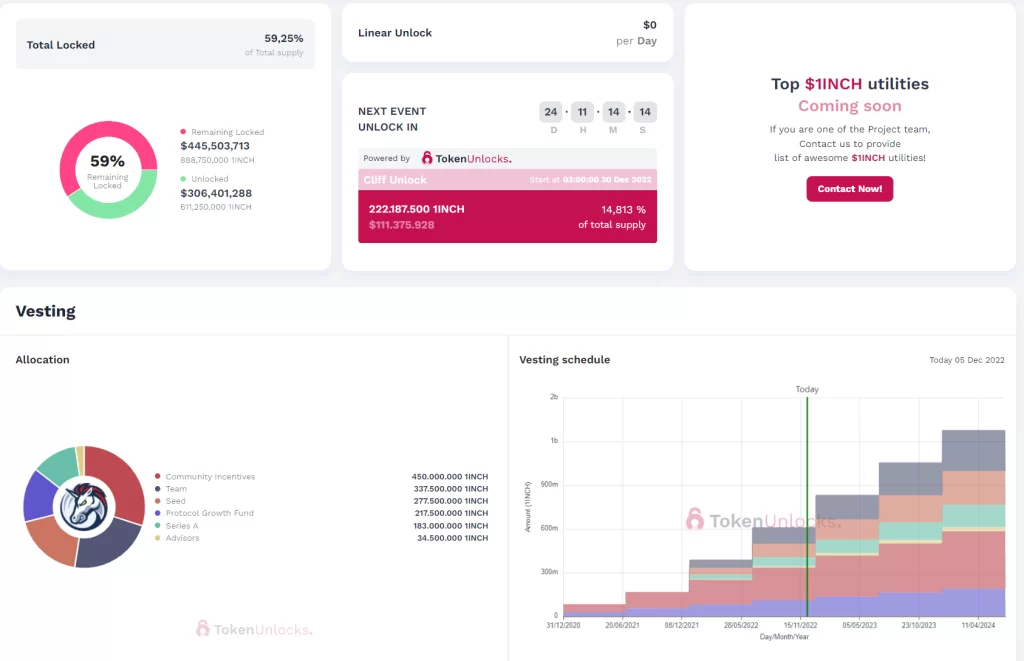Click the TokenUnlocks watermark on vesting chart

coord(762,520)
